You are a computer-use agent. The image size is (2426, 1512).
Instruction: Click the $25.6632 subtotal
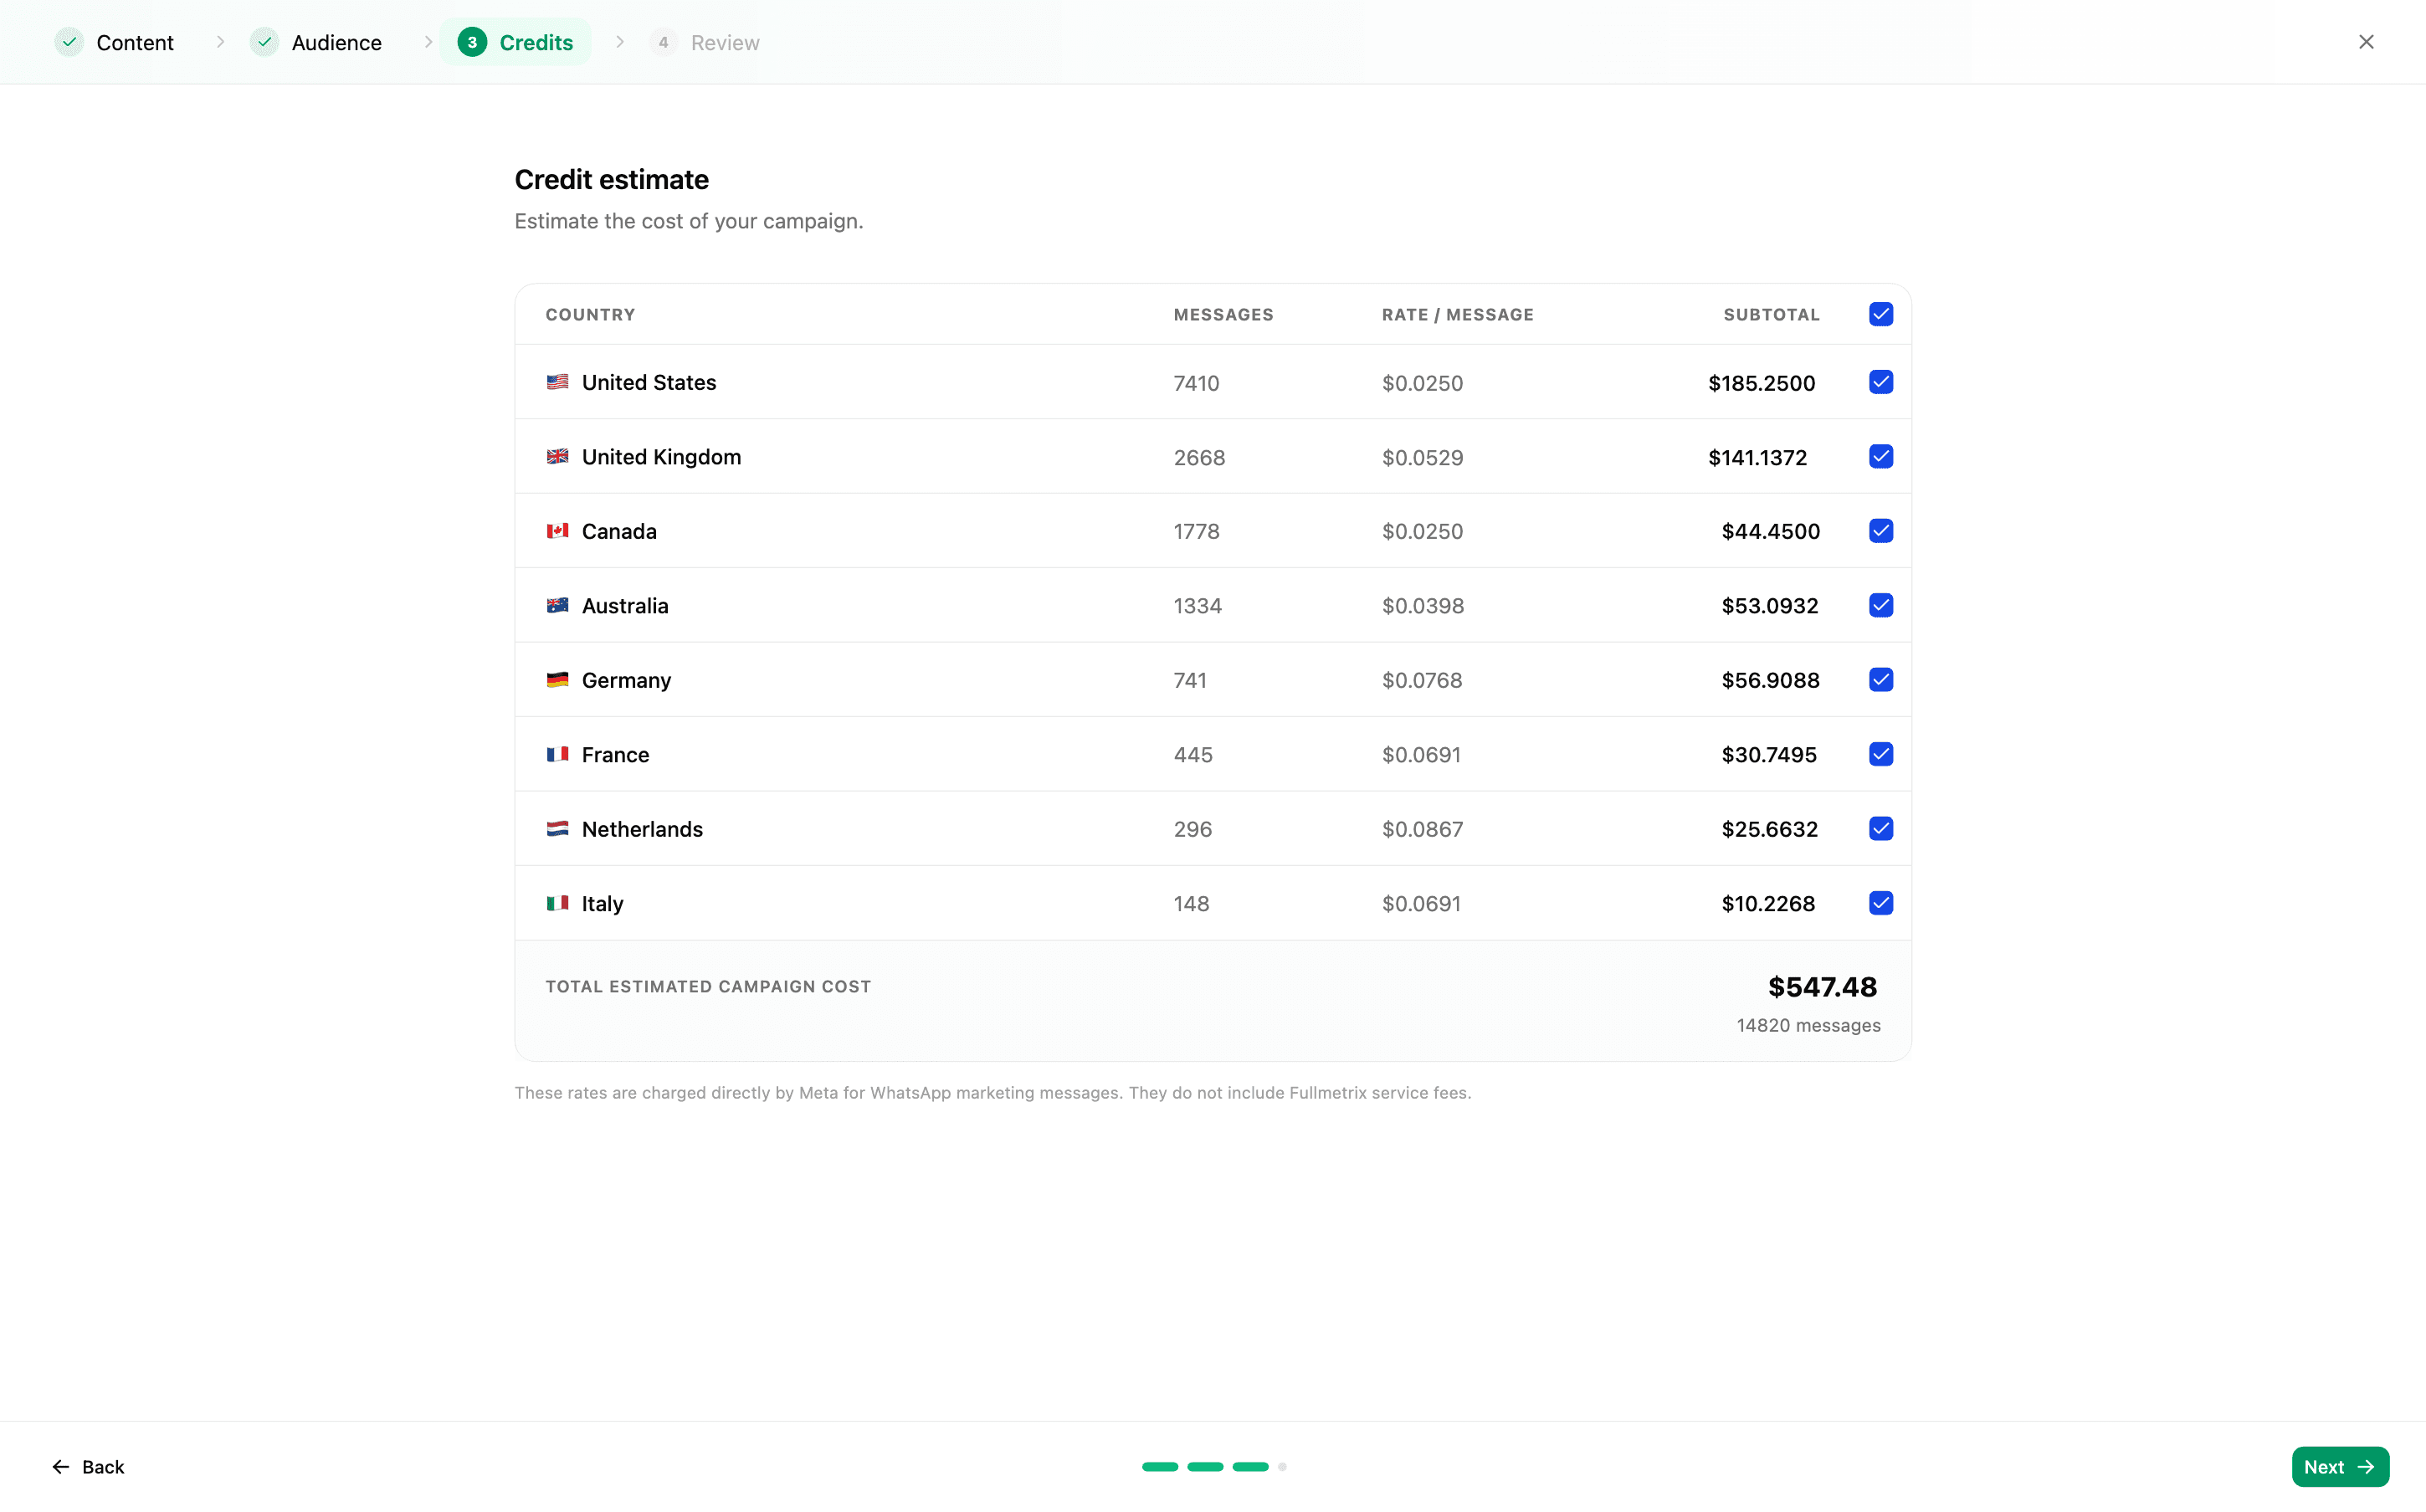(1769, 830)
